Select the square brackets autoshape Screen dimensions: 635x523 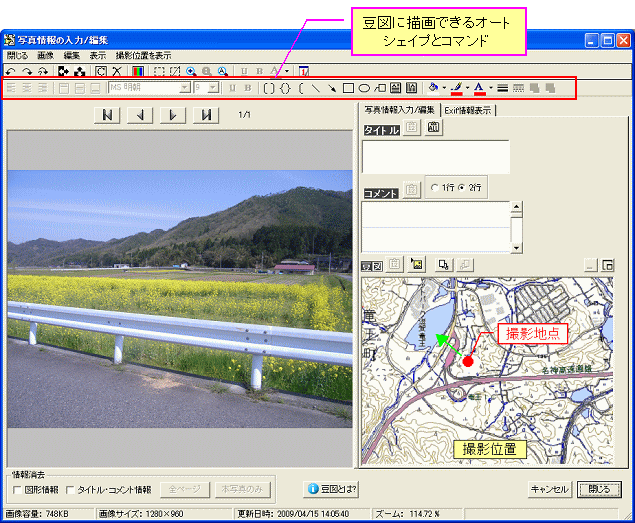pyautogui.click(x=269, y=88)
